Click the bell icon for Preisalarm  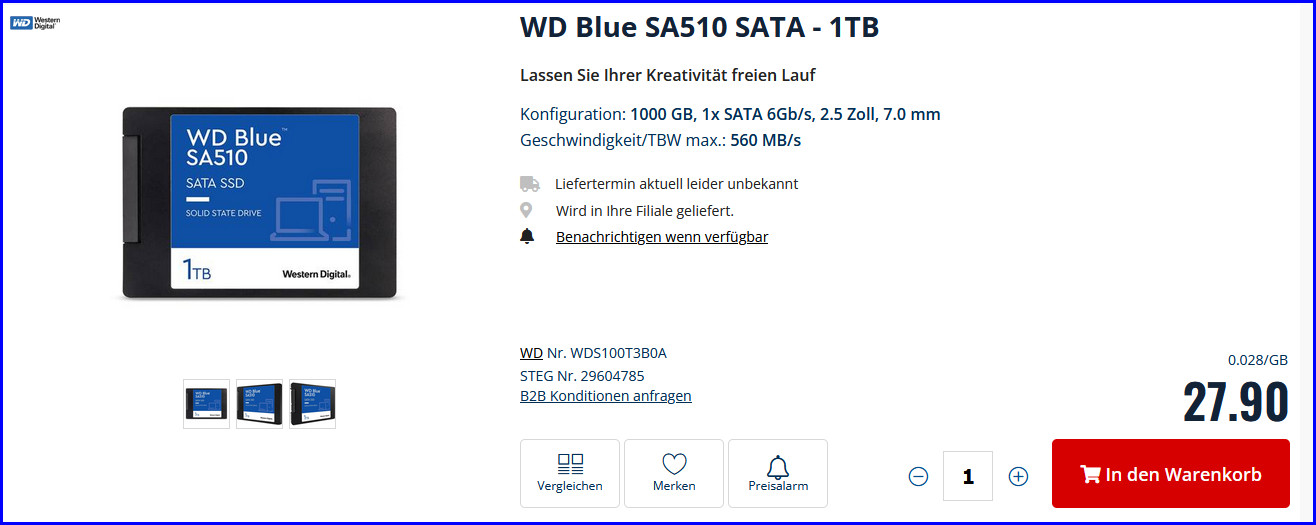pos(778,465)
